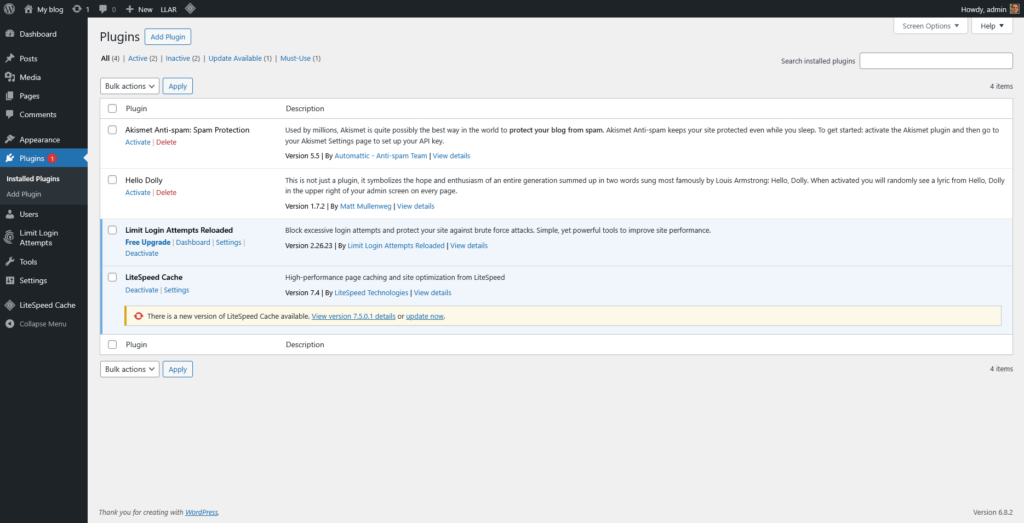Open the updates icon in admin bar

[77, 9]
